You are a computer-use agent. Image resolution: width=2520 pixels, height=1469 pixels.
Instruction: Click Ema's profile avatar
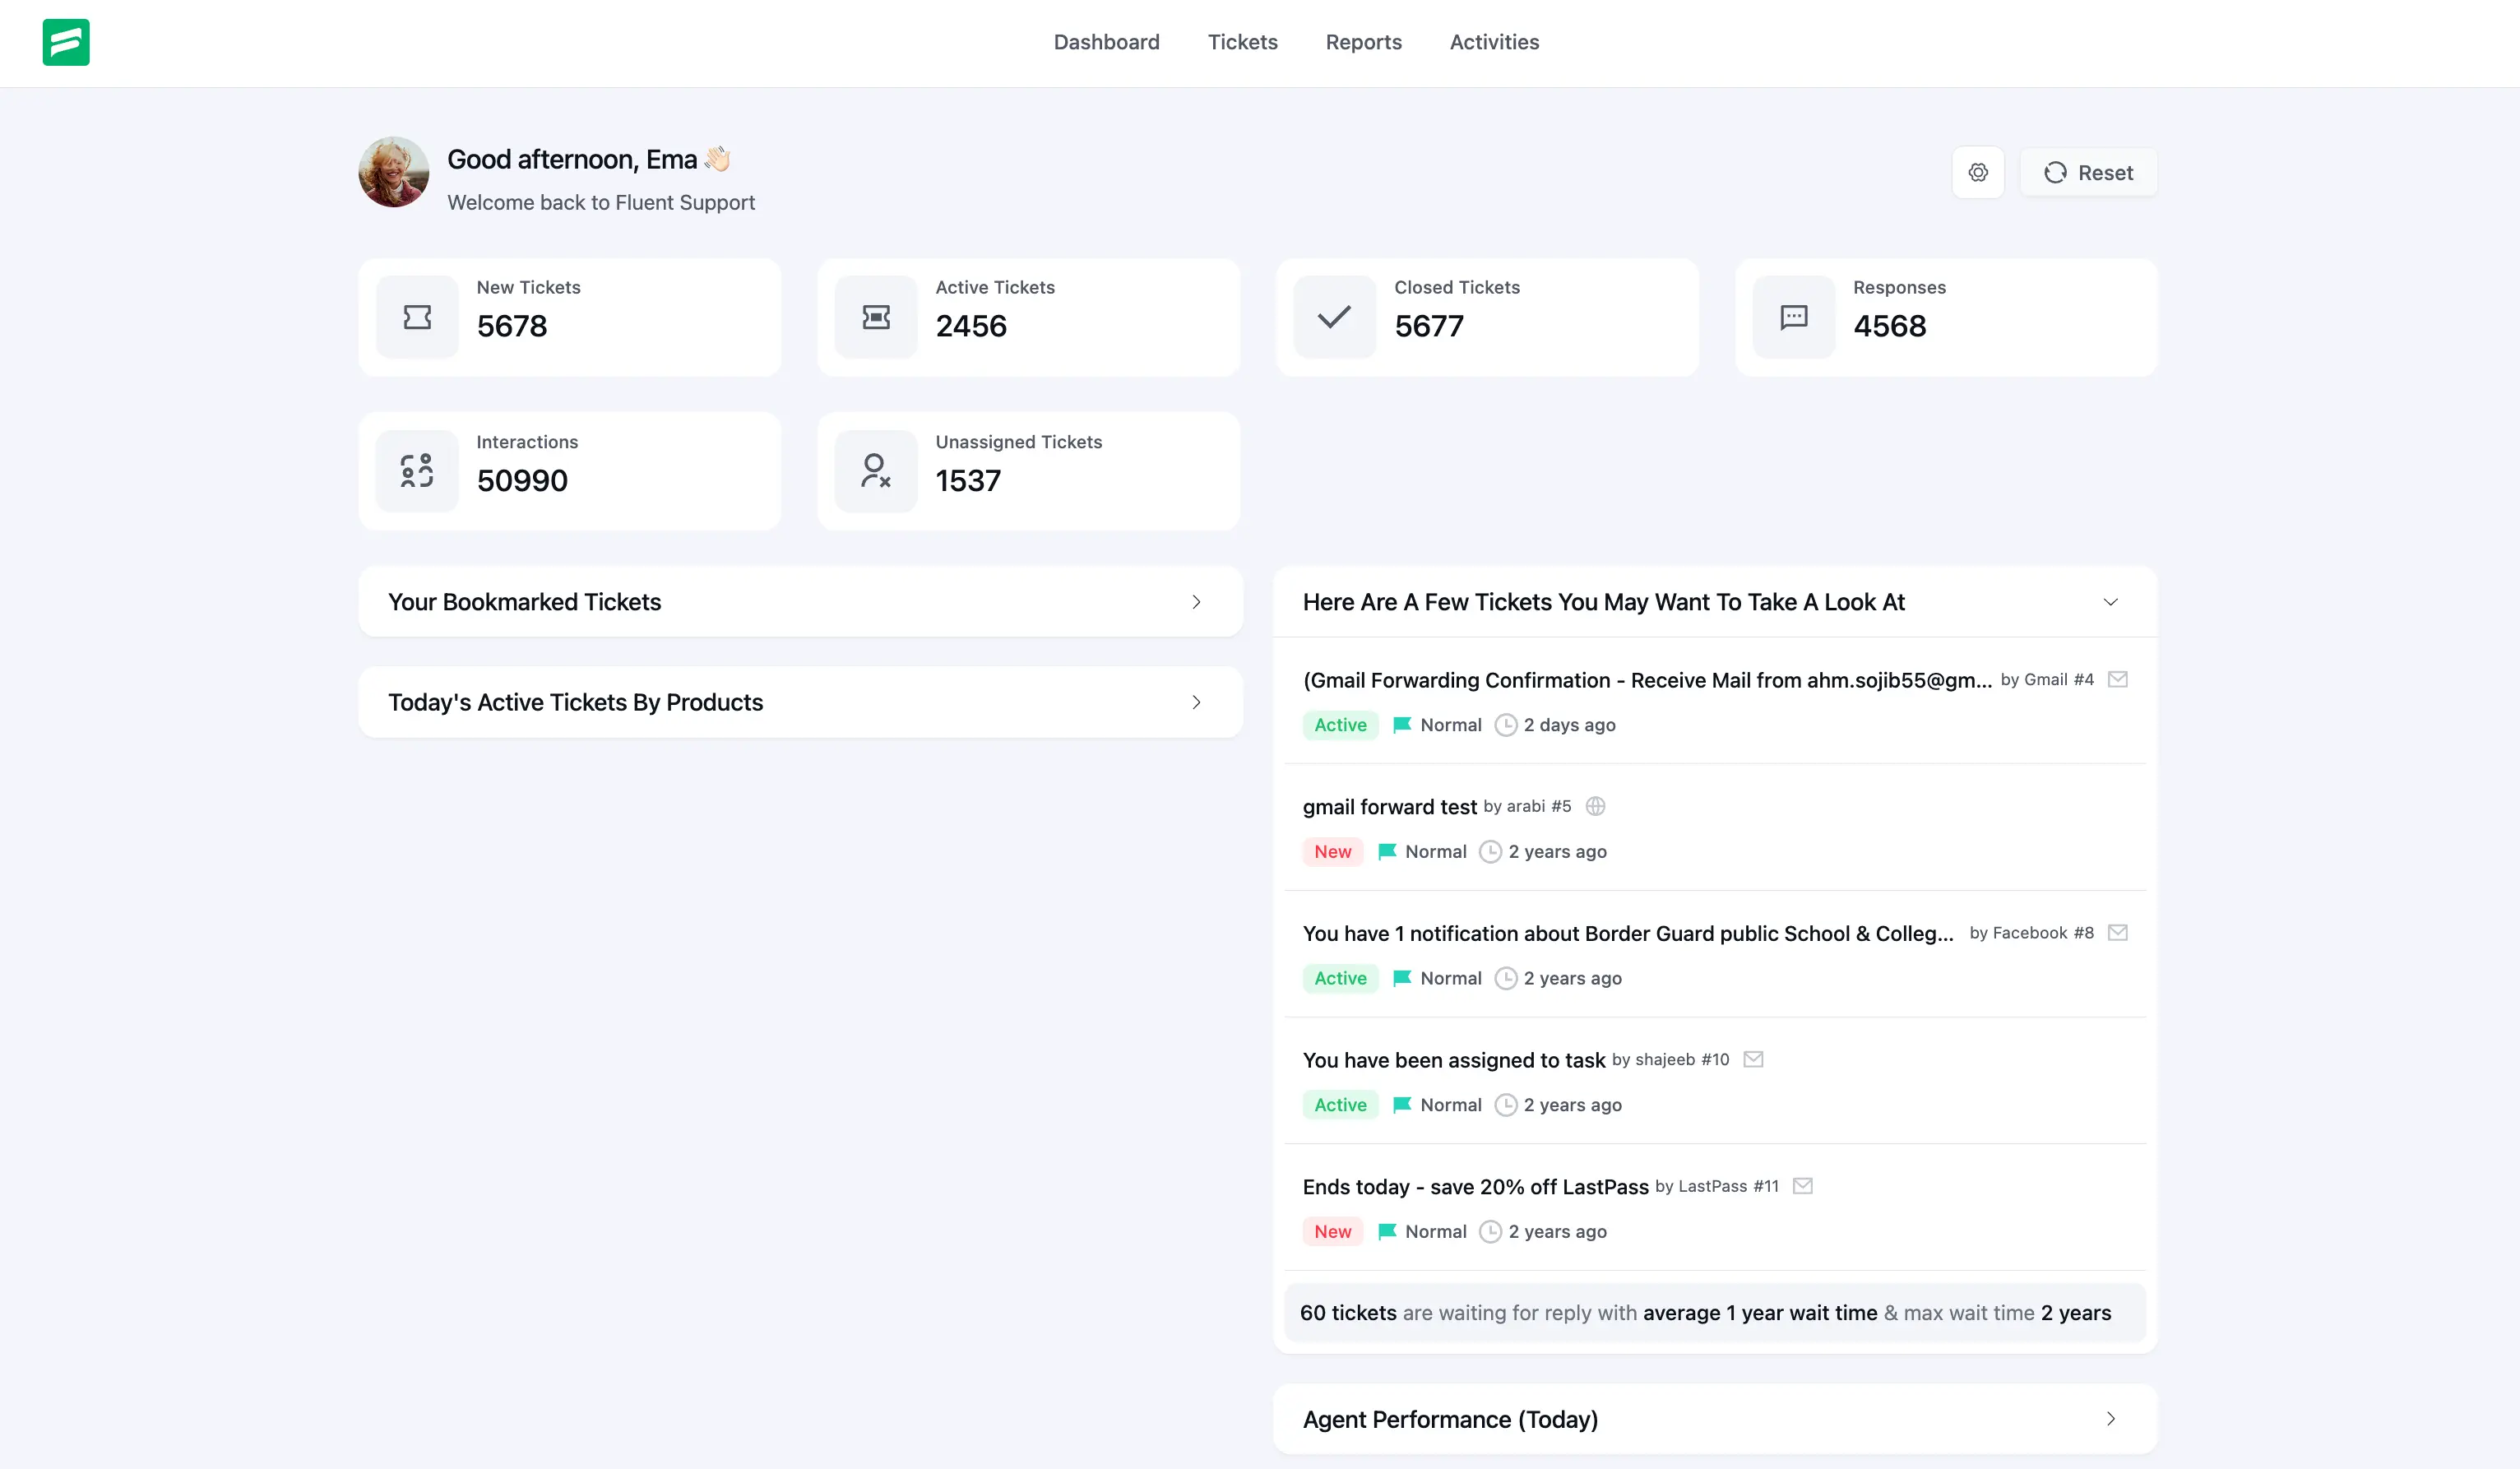tap(393, 172)
